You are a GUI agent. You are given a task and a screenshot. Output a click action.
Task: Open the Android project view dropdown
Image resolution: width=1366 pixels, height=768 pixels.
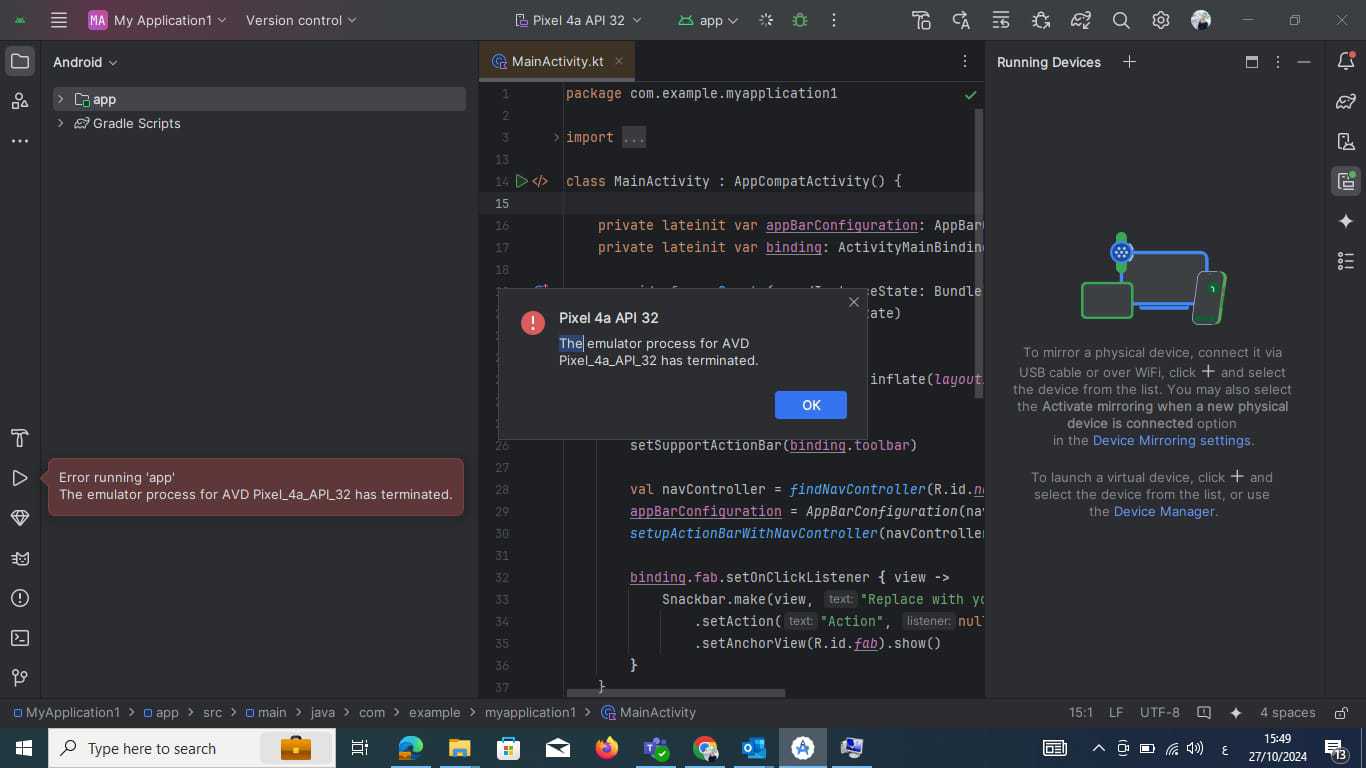coord(85,62)
